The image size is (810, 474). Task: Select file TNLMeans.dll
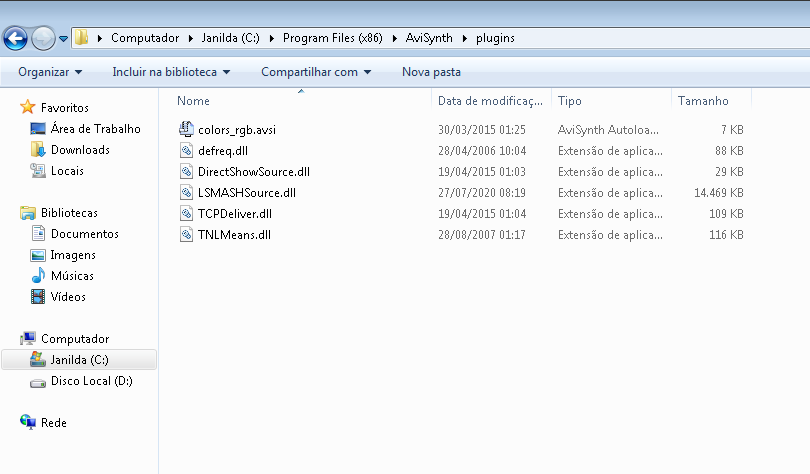point(234,235)
